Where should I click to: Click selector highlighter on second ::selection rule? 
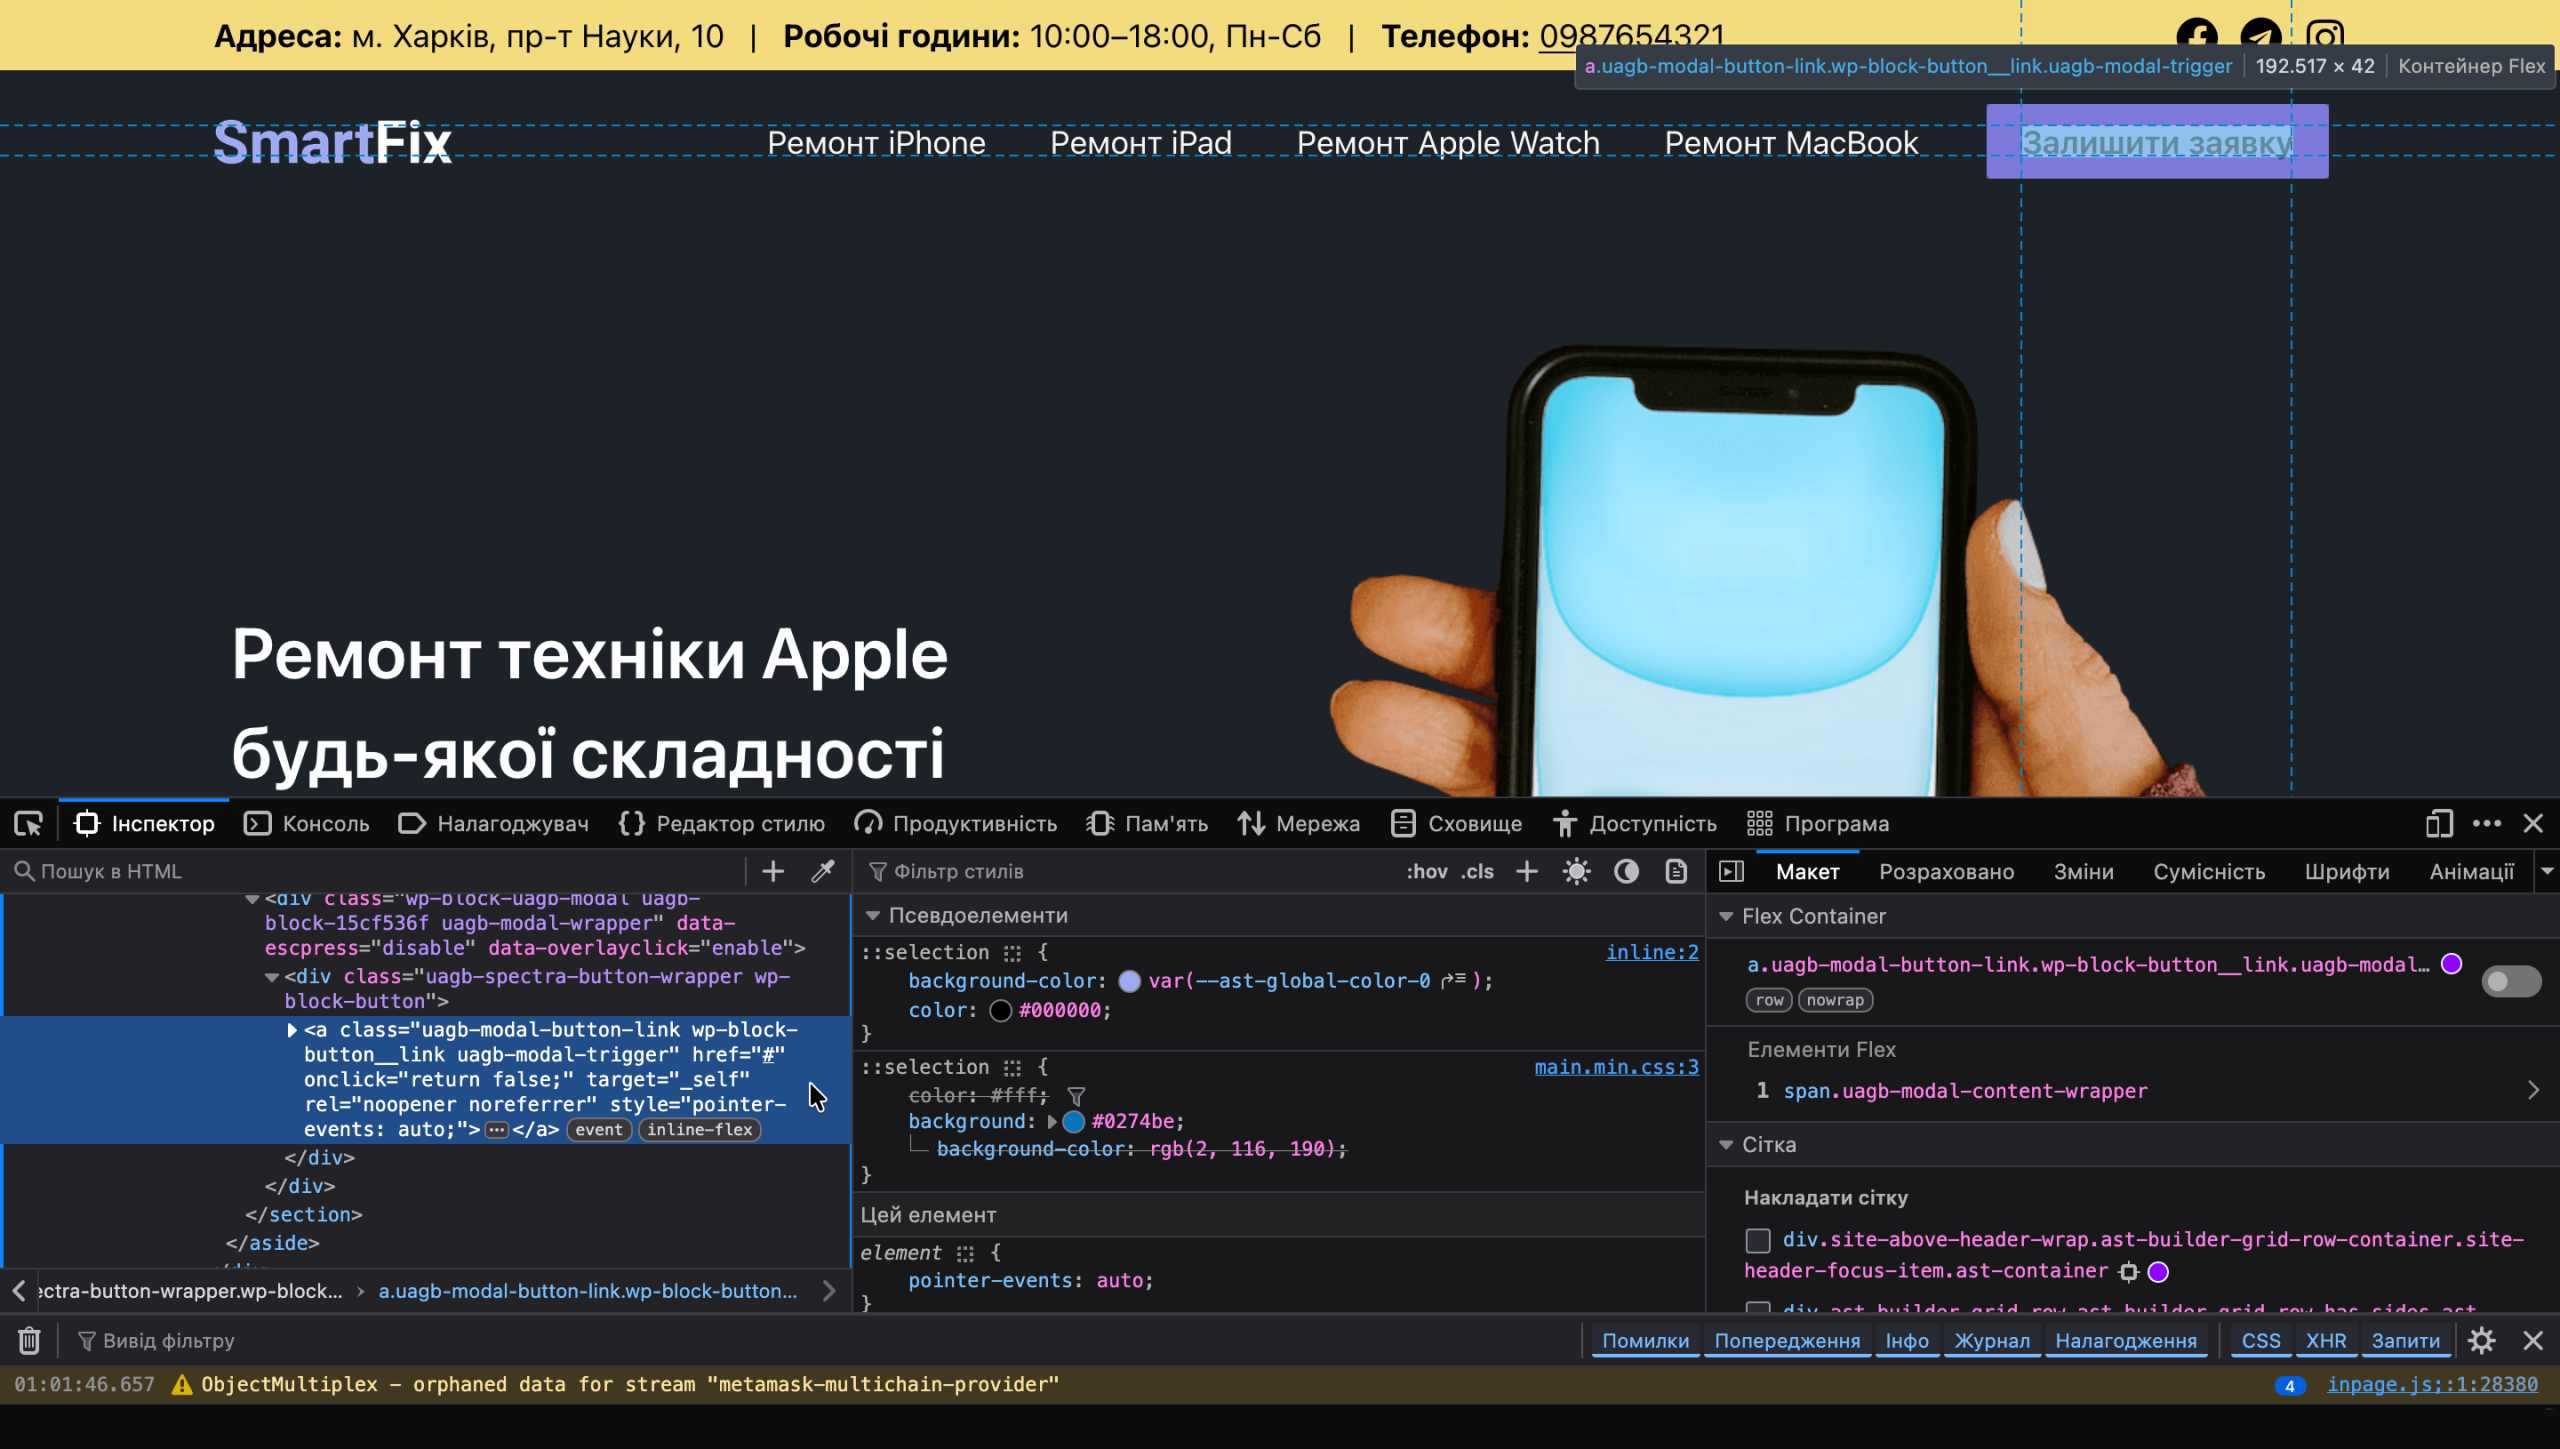tap(1012, 1067)
